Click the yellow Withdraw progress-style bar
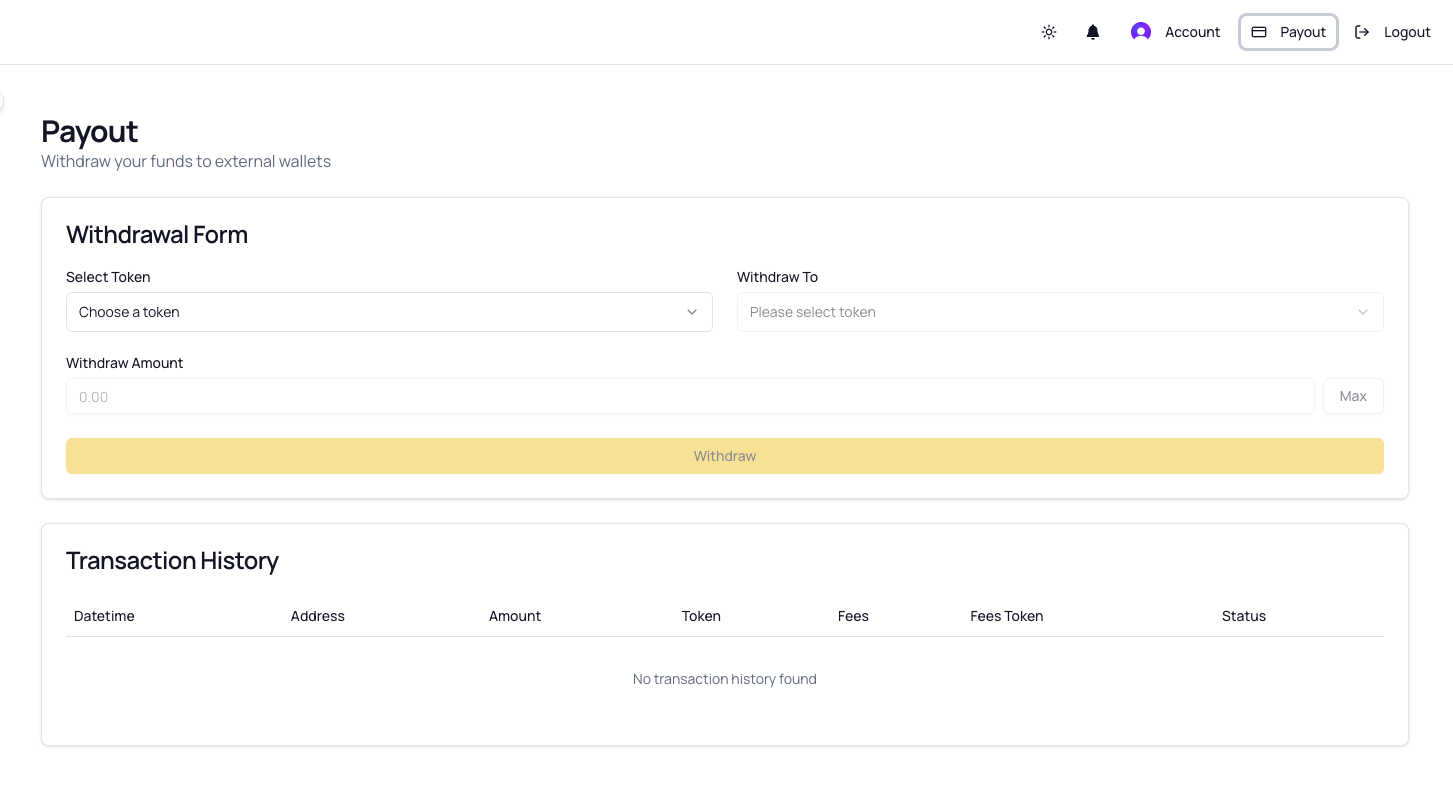The width and height of the screenshot is (1453, 787). (x=724, y=456)
